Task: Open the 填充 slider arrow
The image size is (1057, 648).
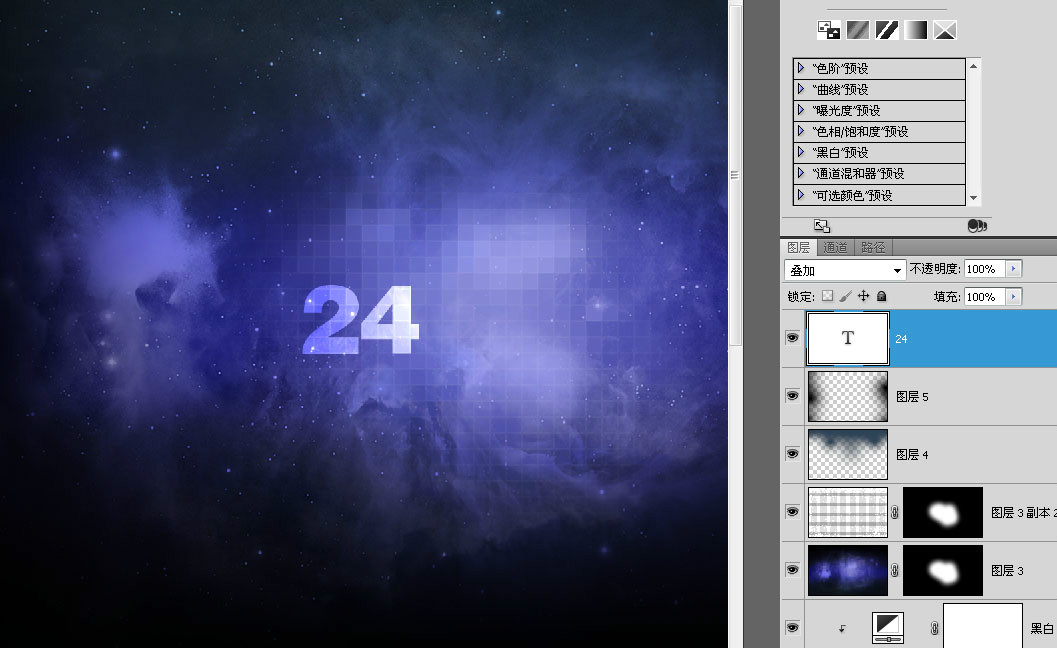Action: 1013,297
